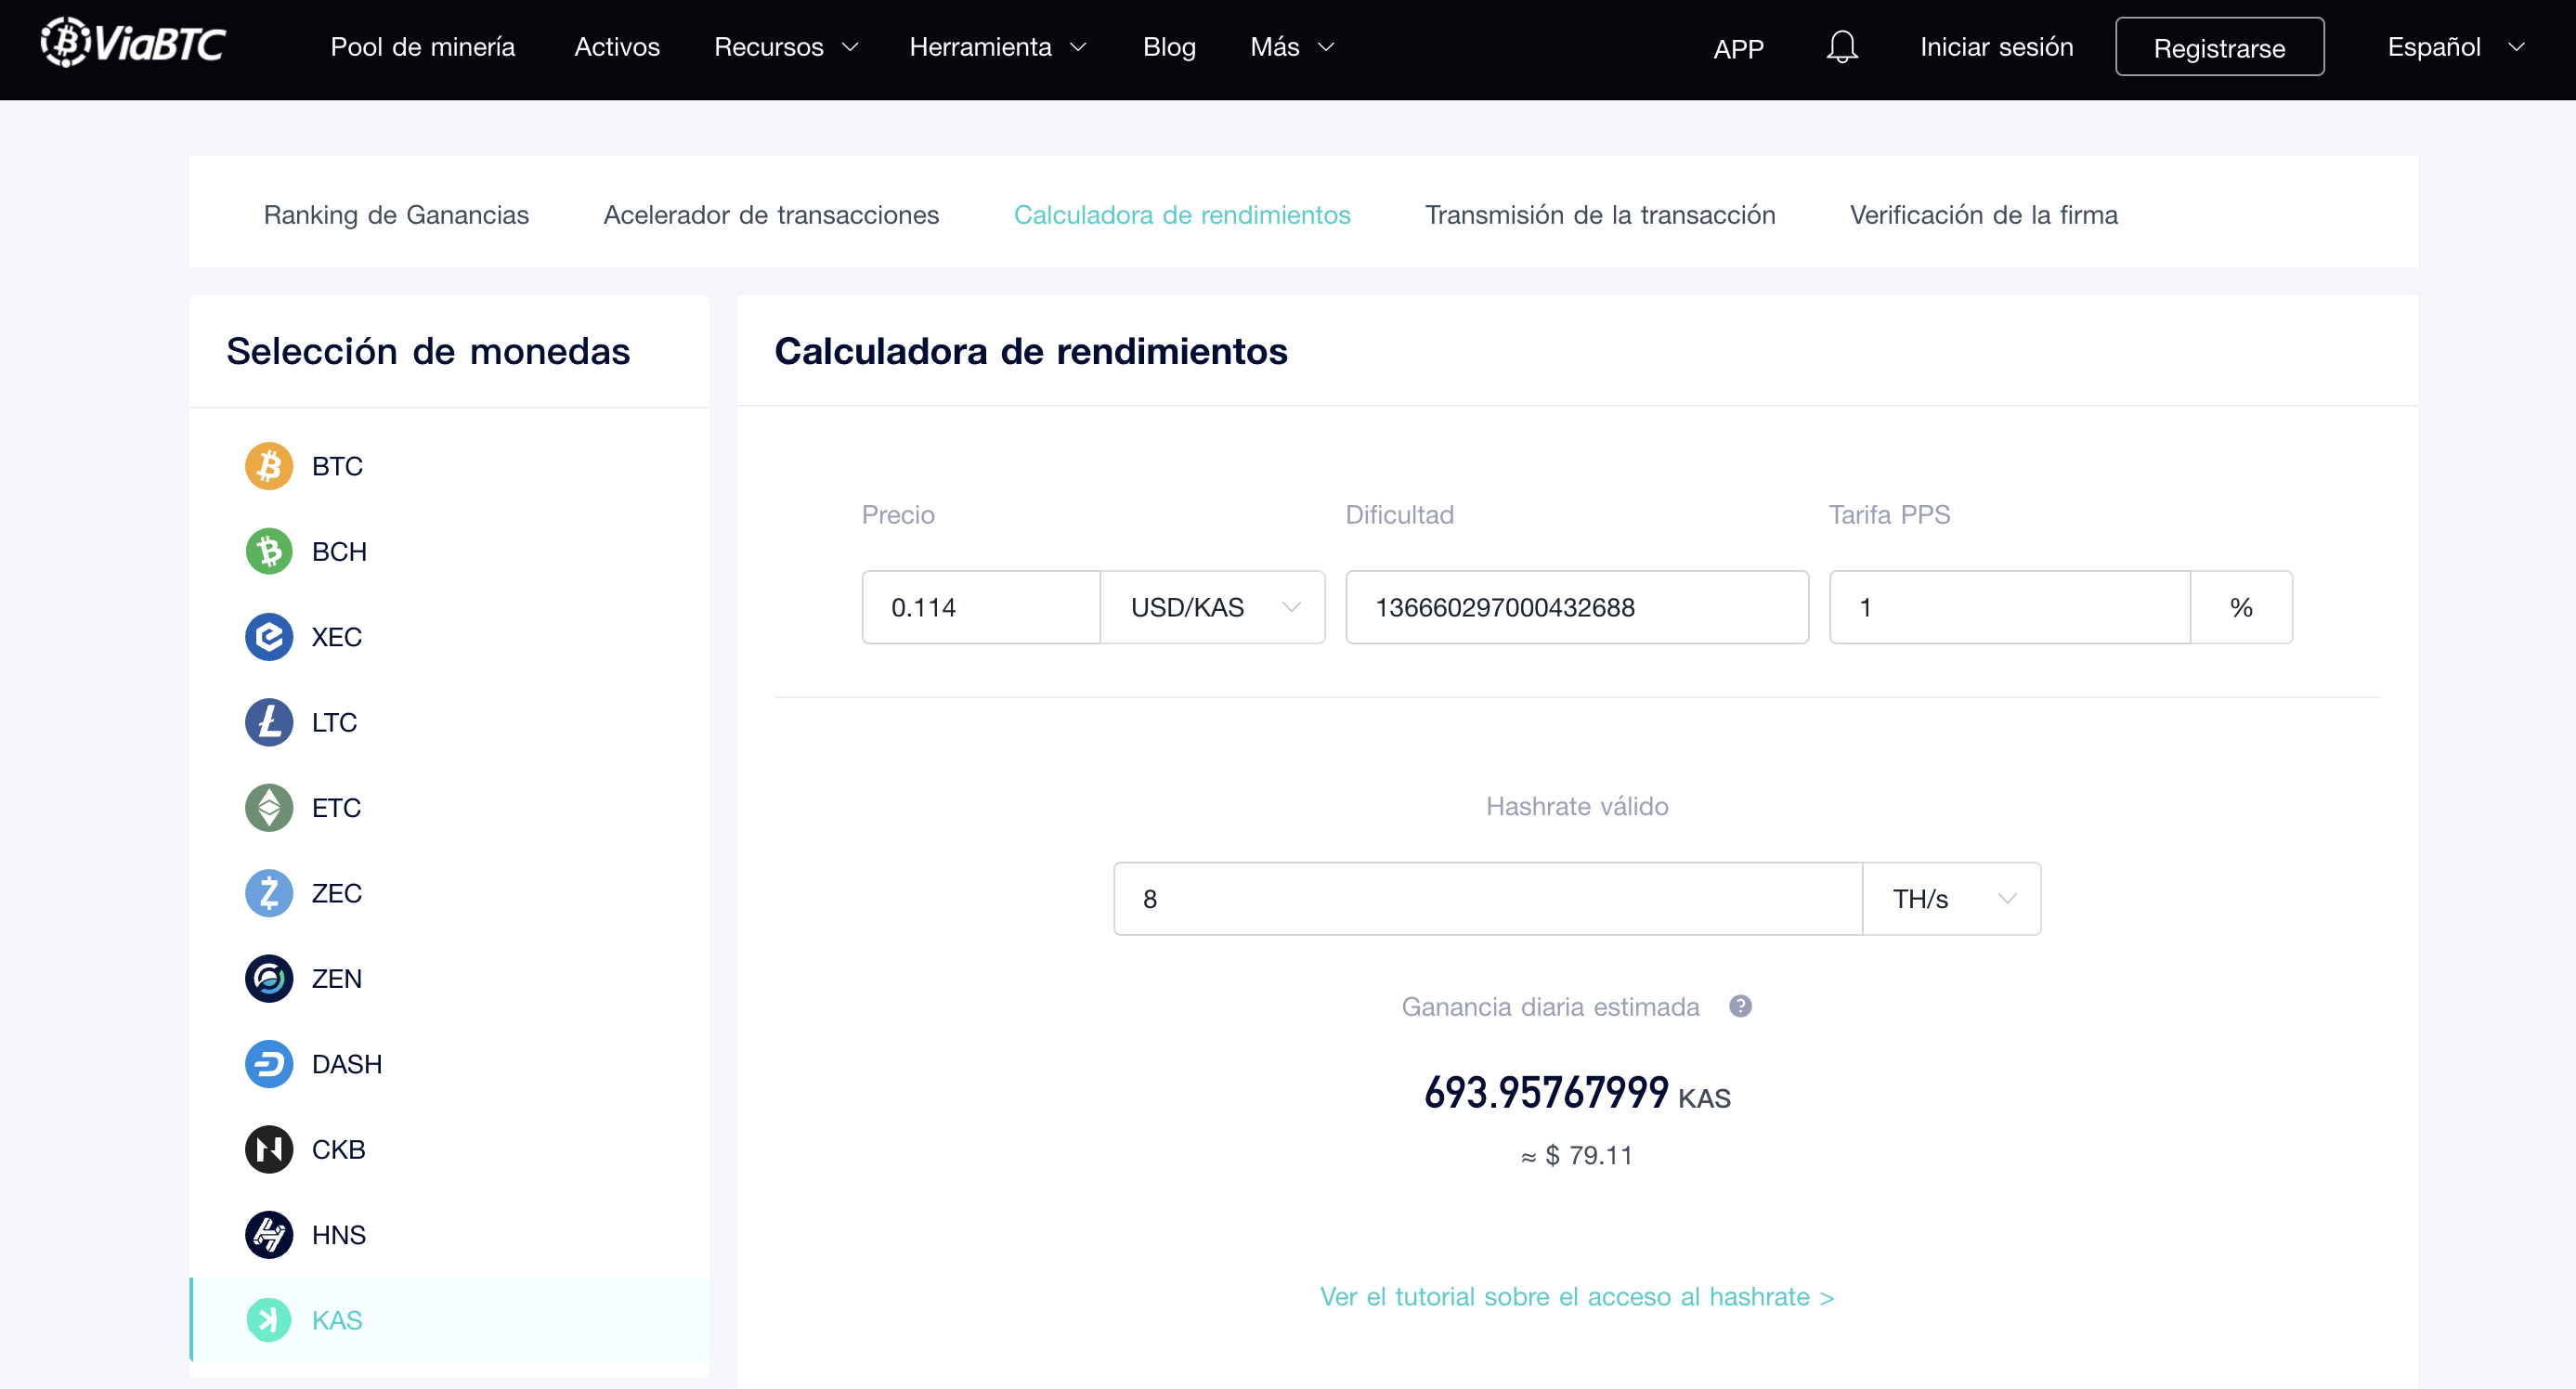Click the Dificultad input field
The image size is (2576, 1389).
point(1576,607)
